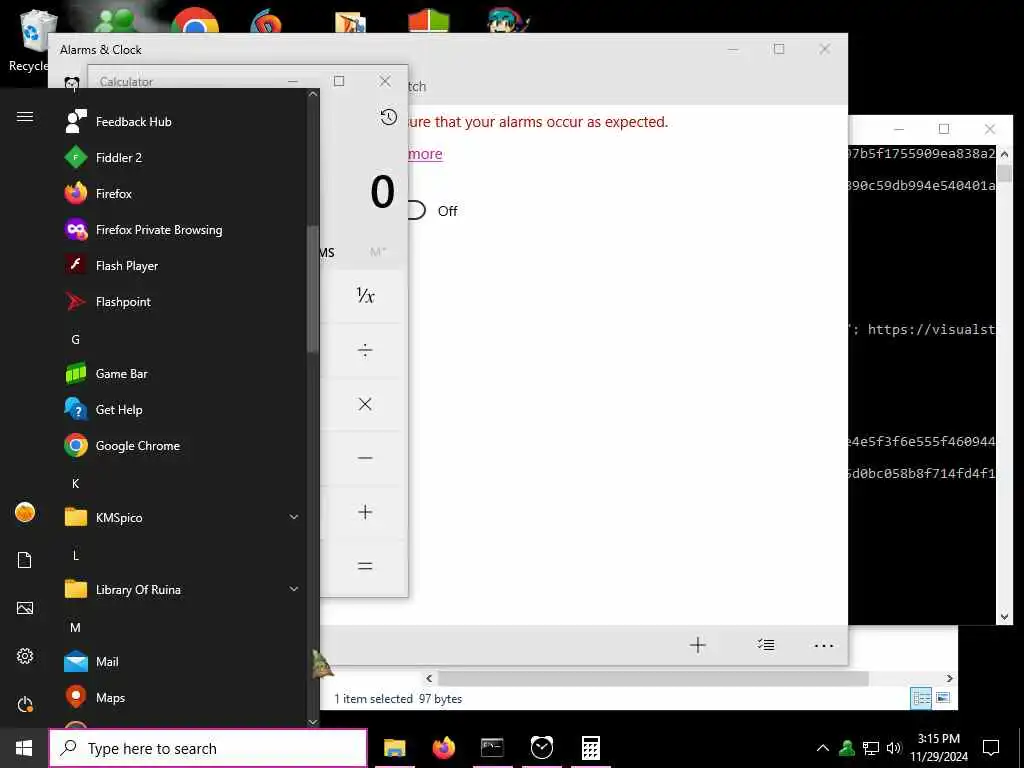This screenshot has height=768, width=1024.
Task: Open Maps app from Start menu
Action: 183,697
